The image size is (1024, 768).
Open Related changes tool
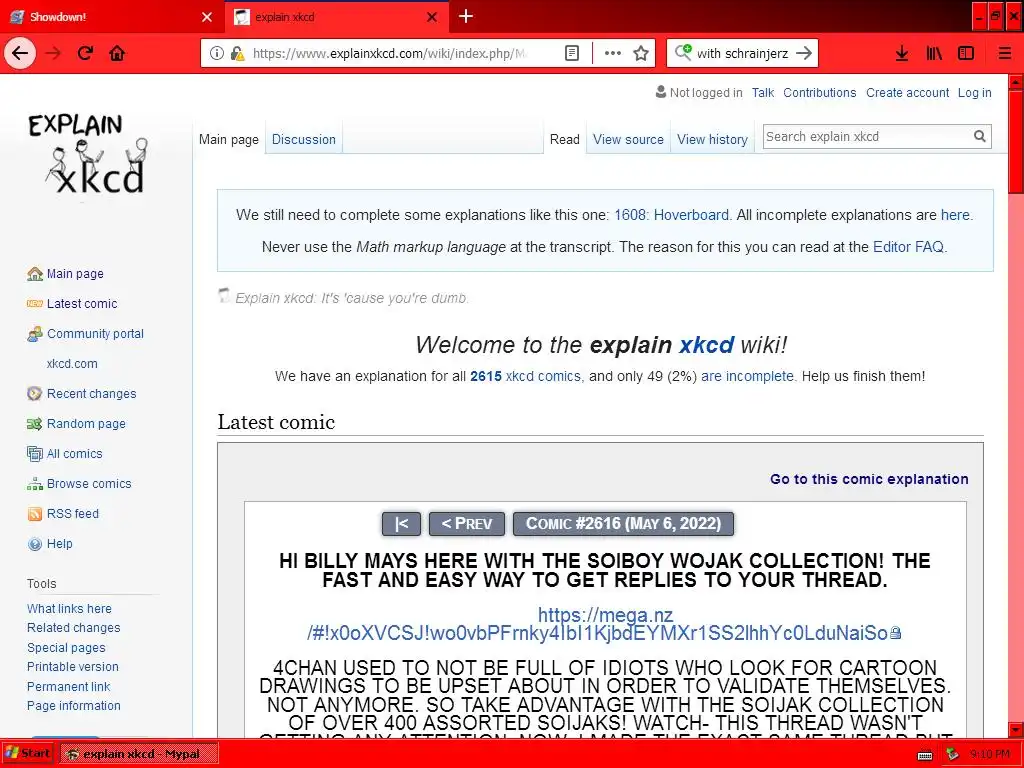tap(74, 628)
